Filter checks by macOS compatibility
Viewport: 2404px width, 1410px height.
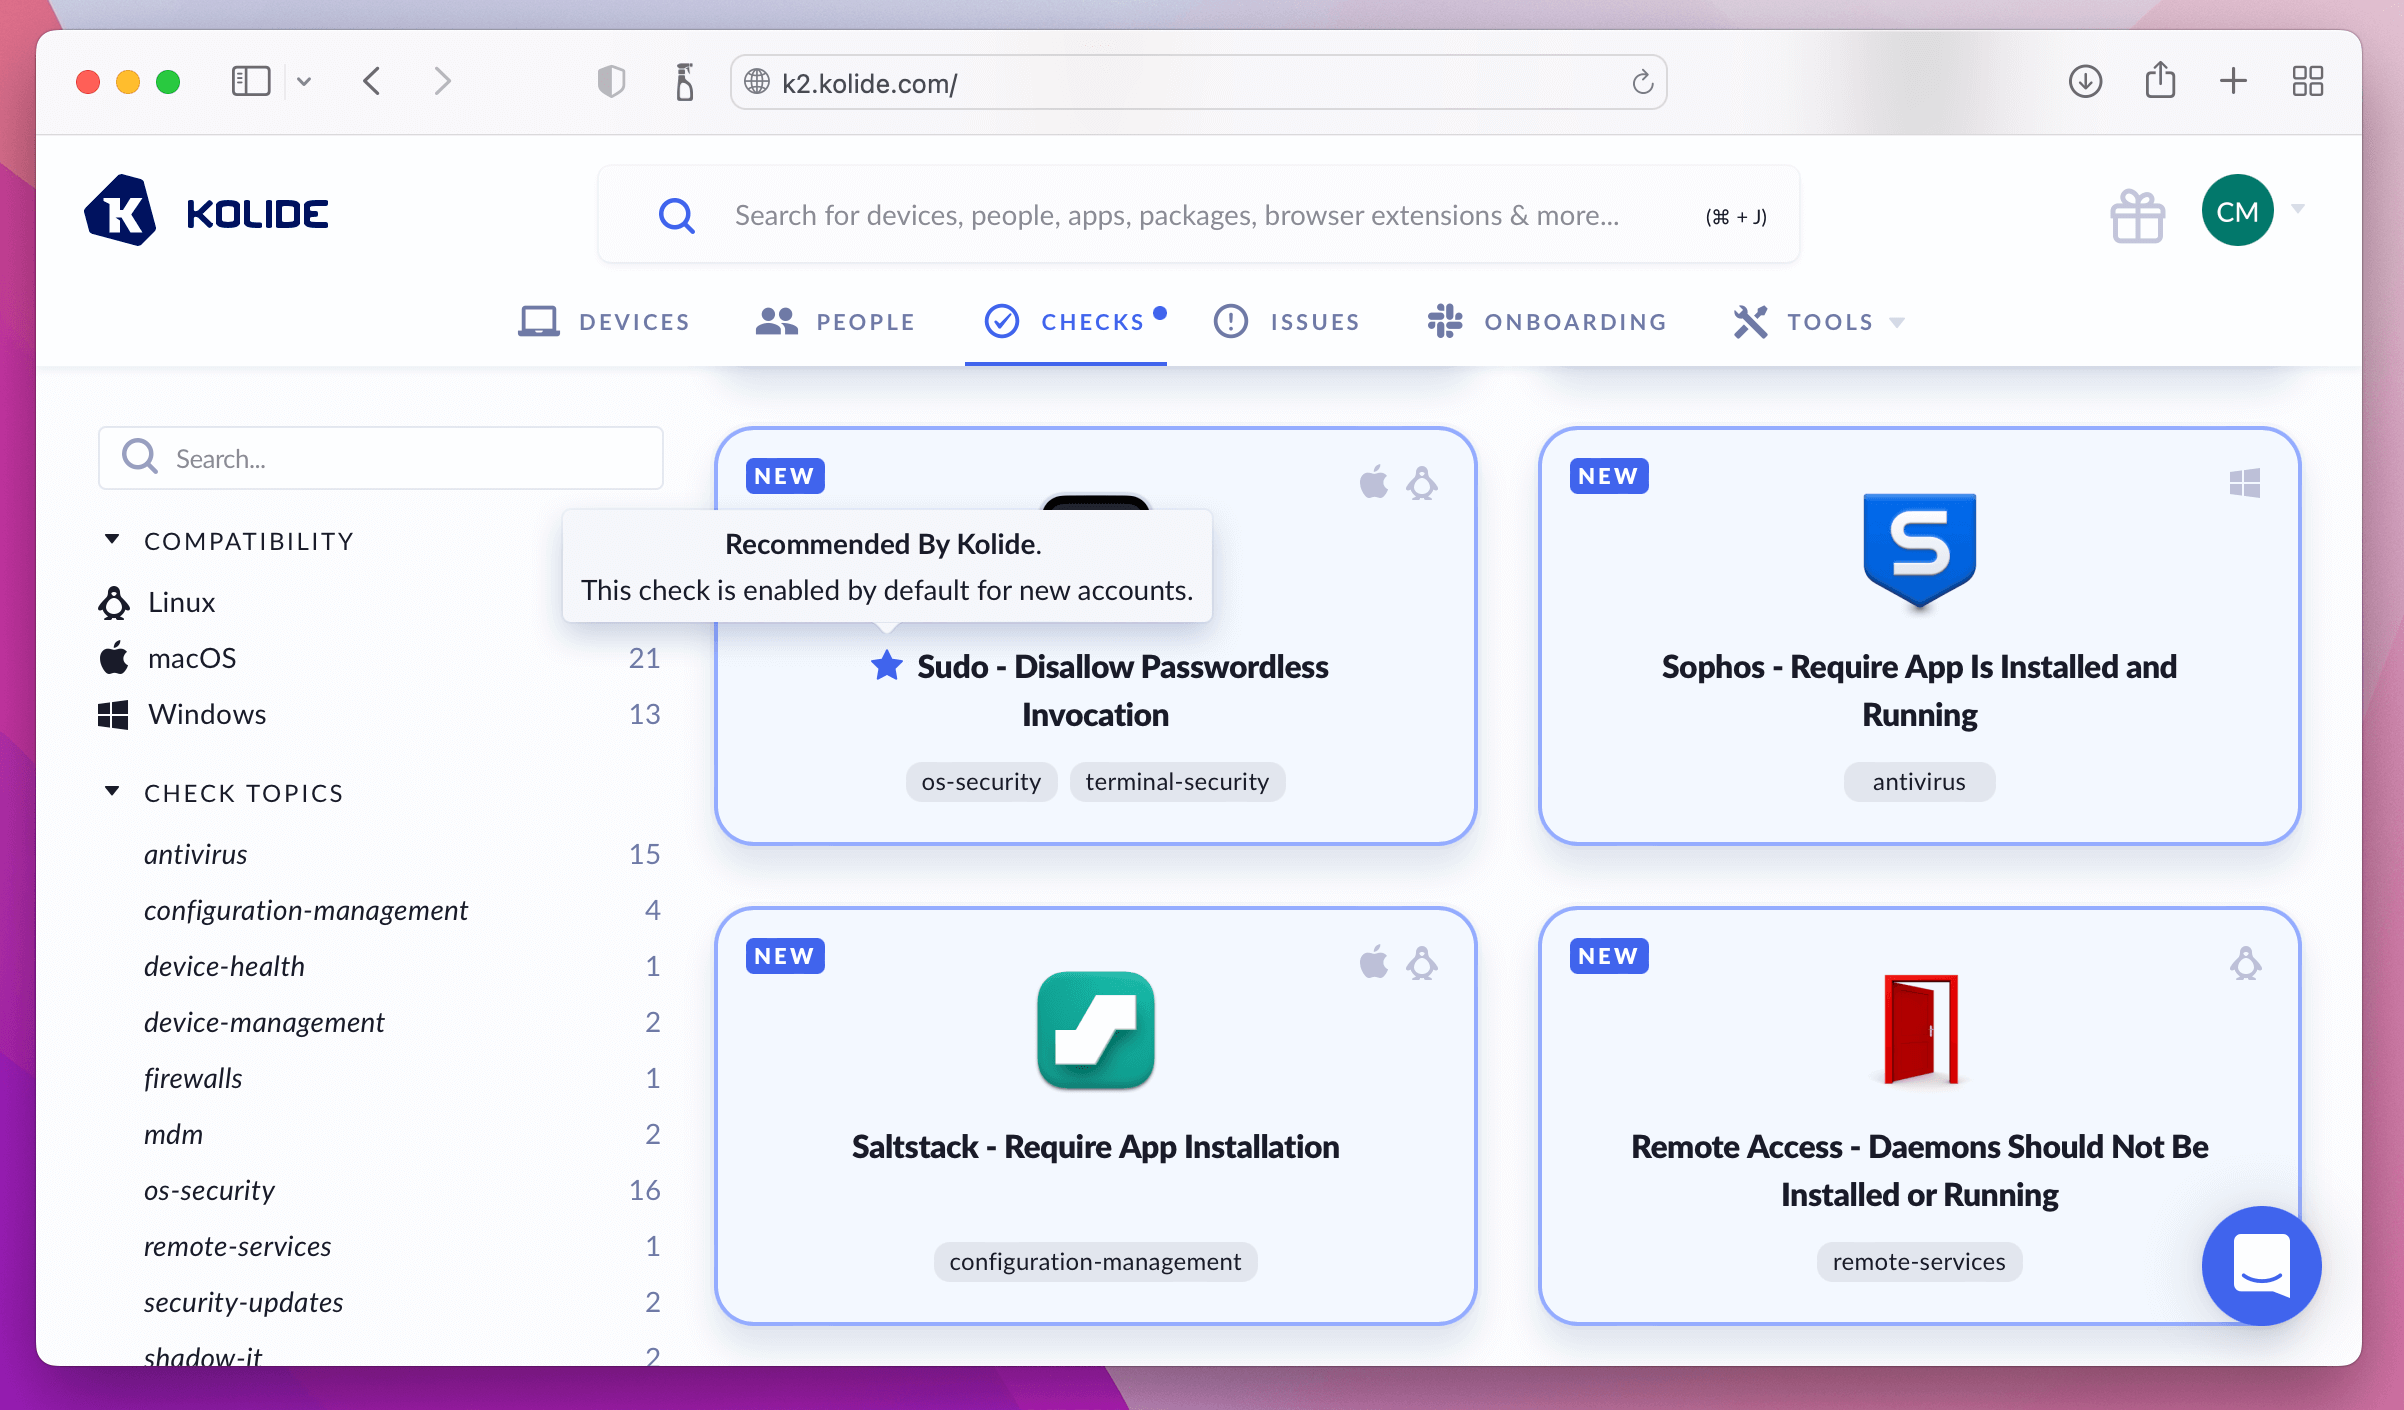point(192,658)
